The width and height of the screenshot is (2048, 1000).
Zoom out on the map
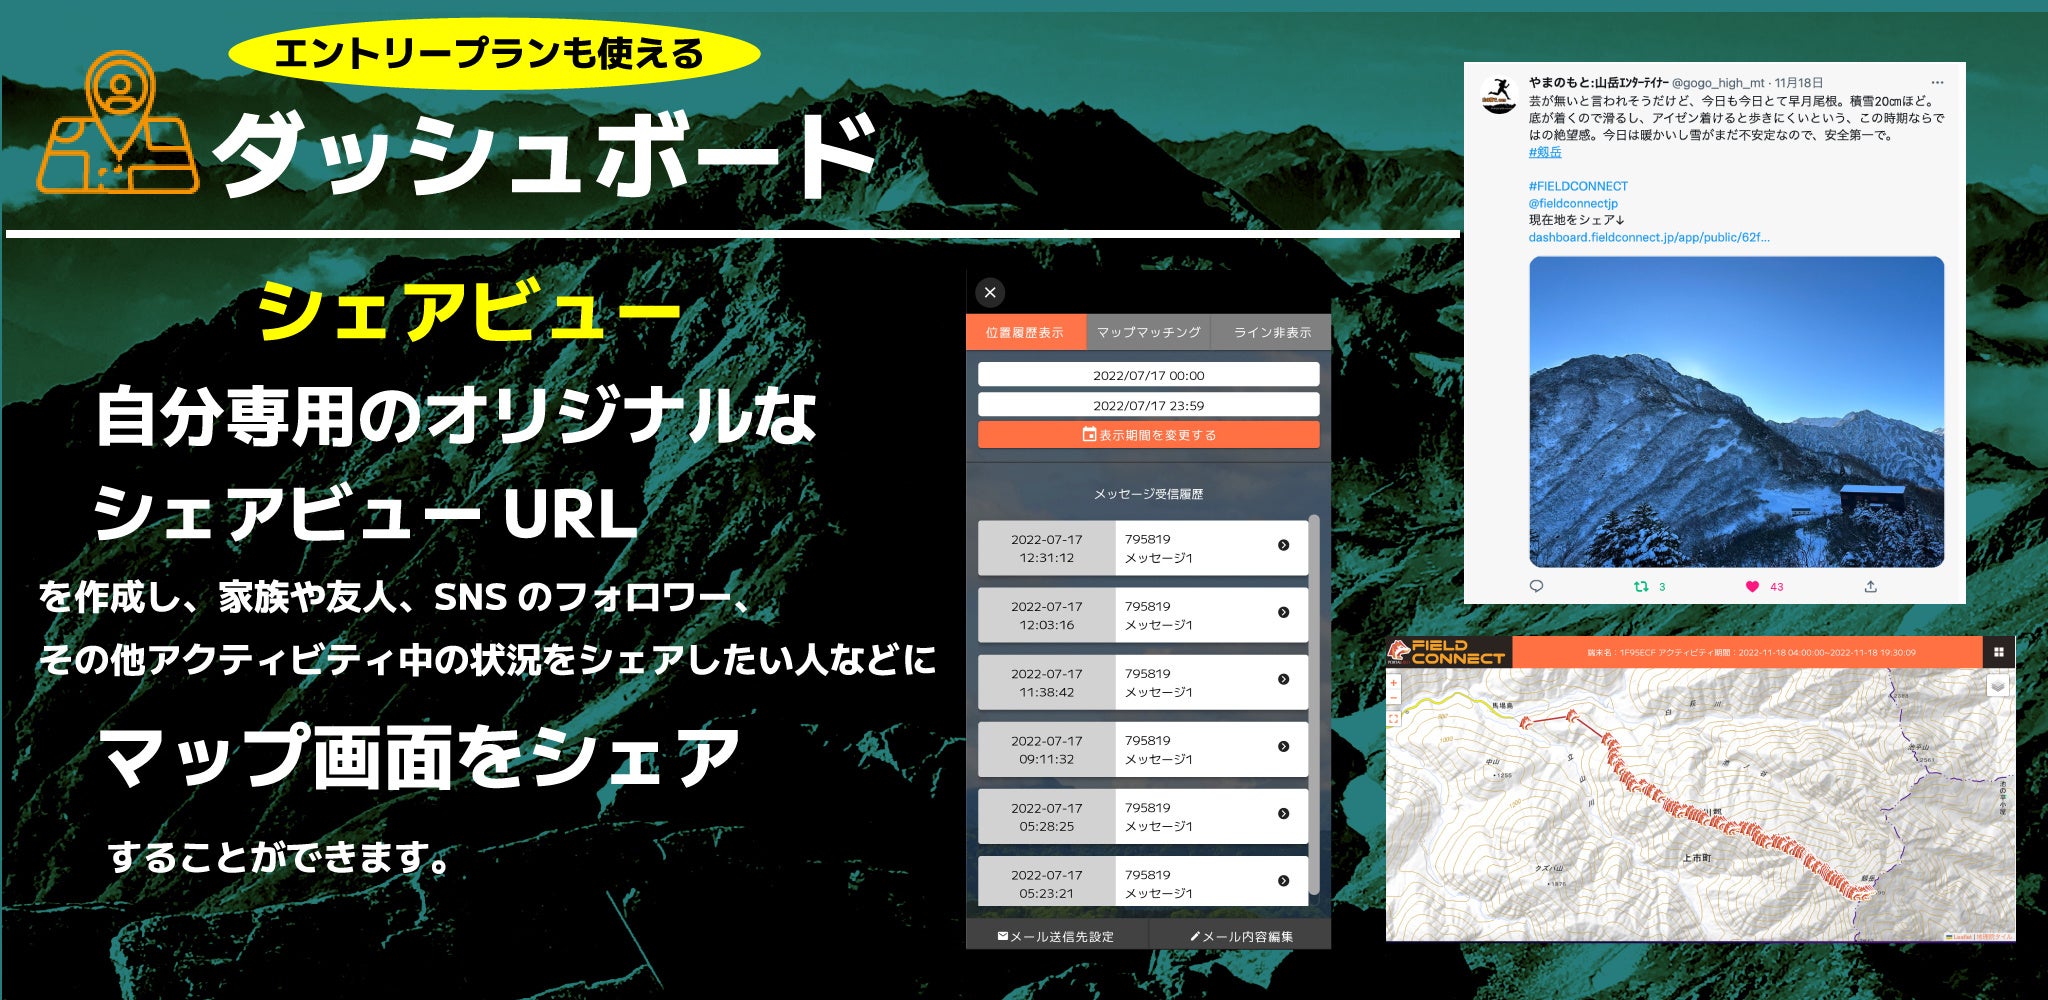1394,698
